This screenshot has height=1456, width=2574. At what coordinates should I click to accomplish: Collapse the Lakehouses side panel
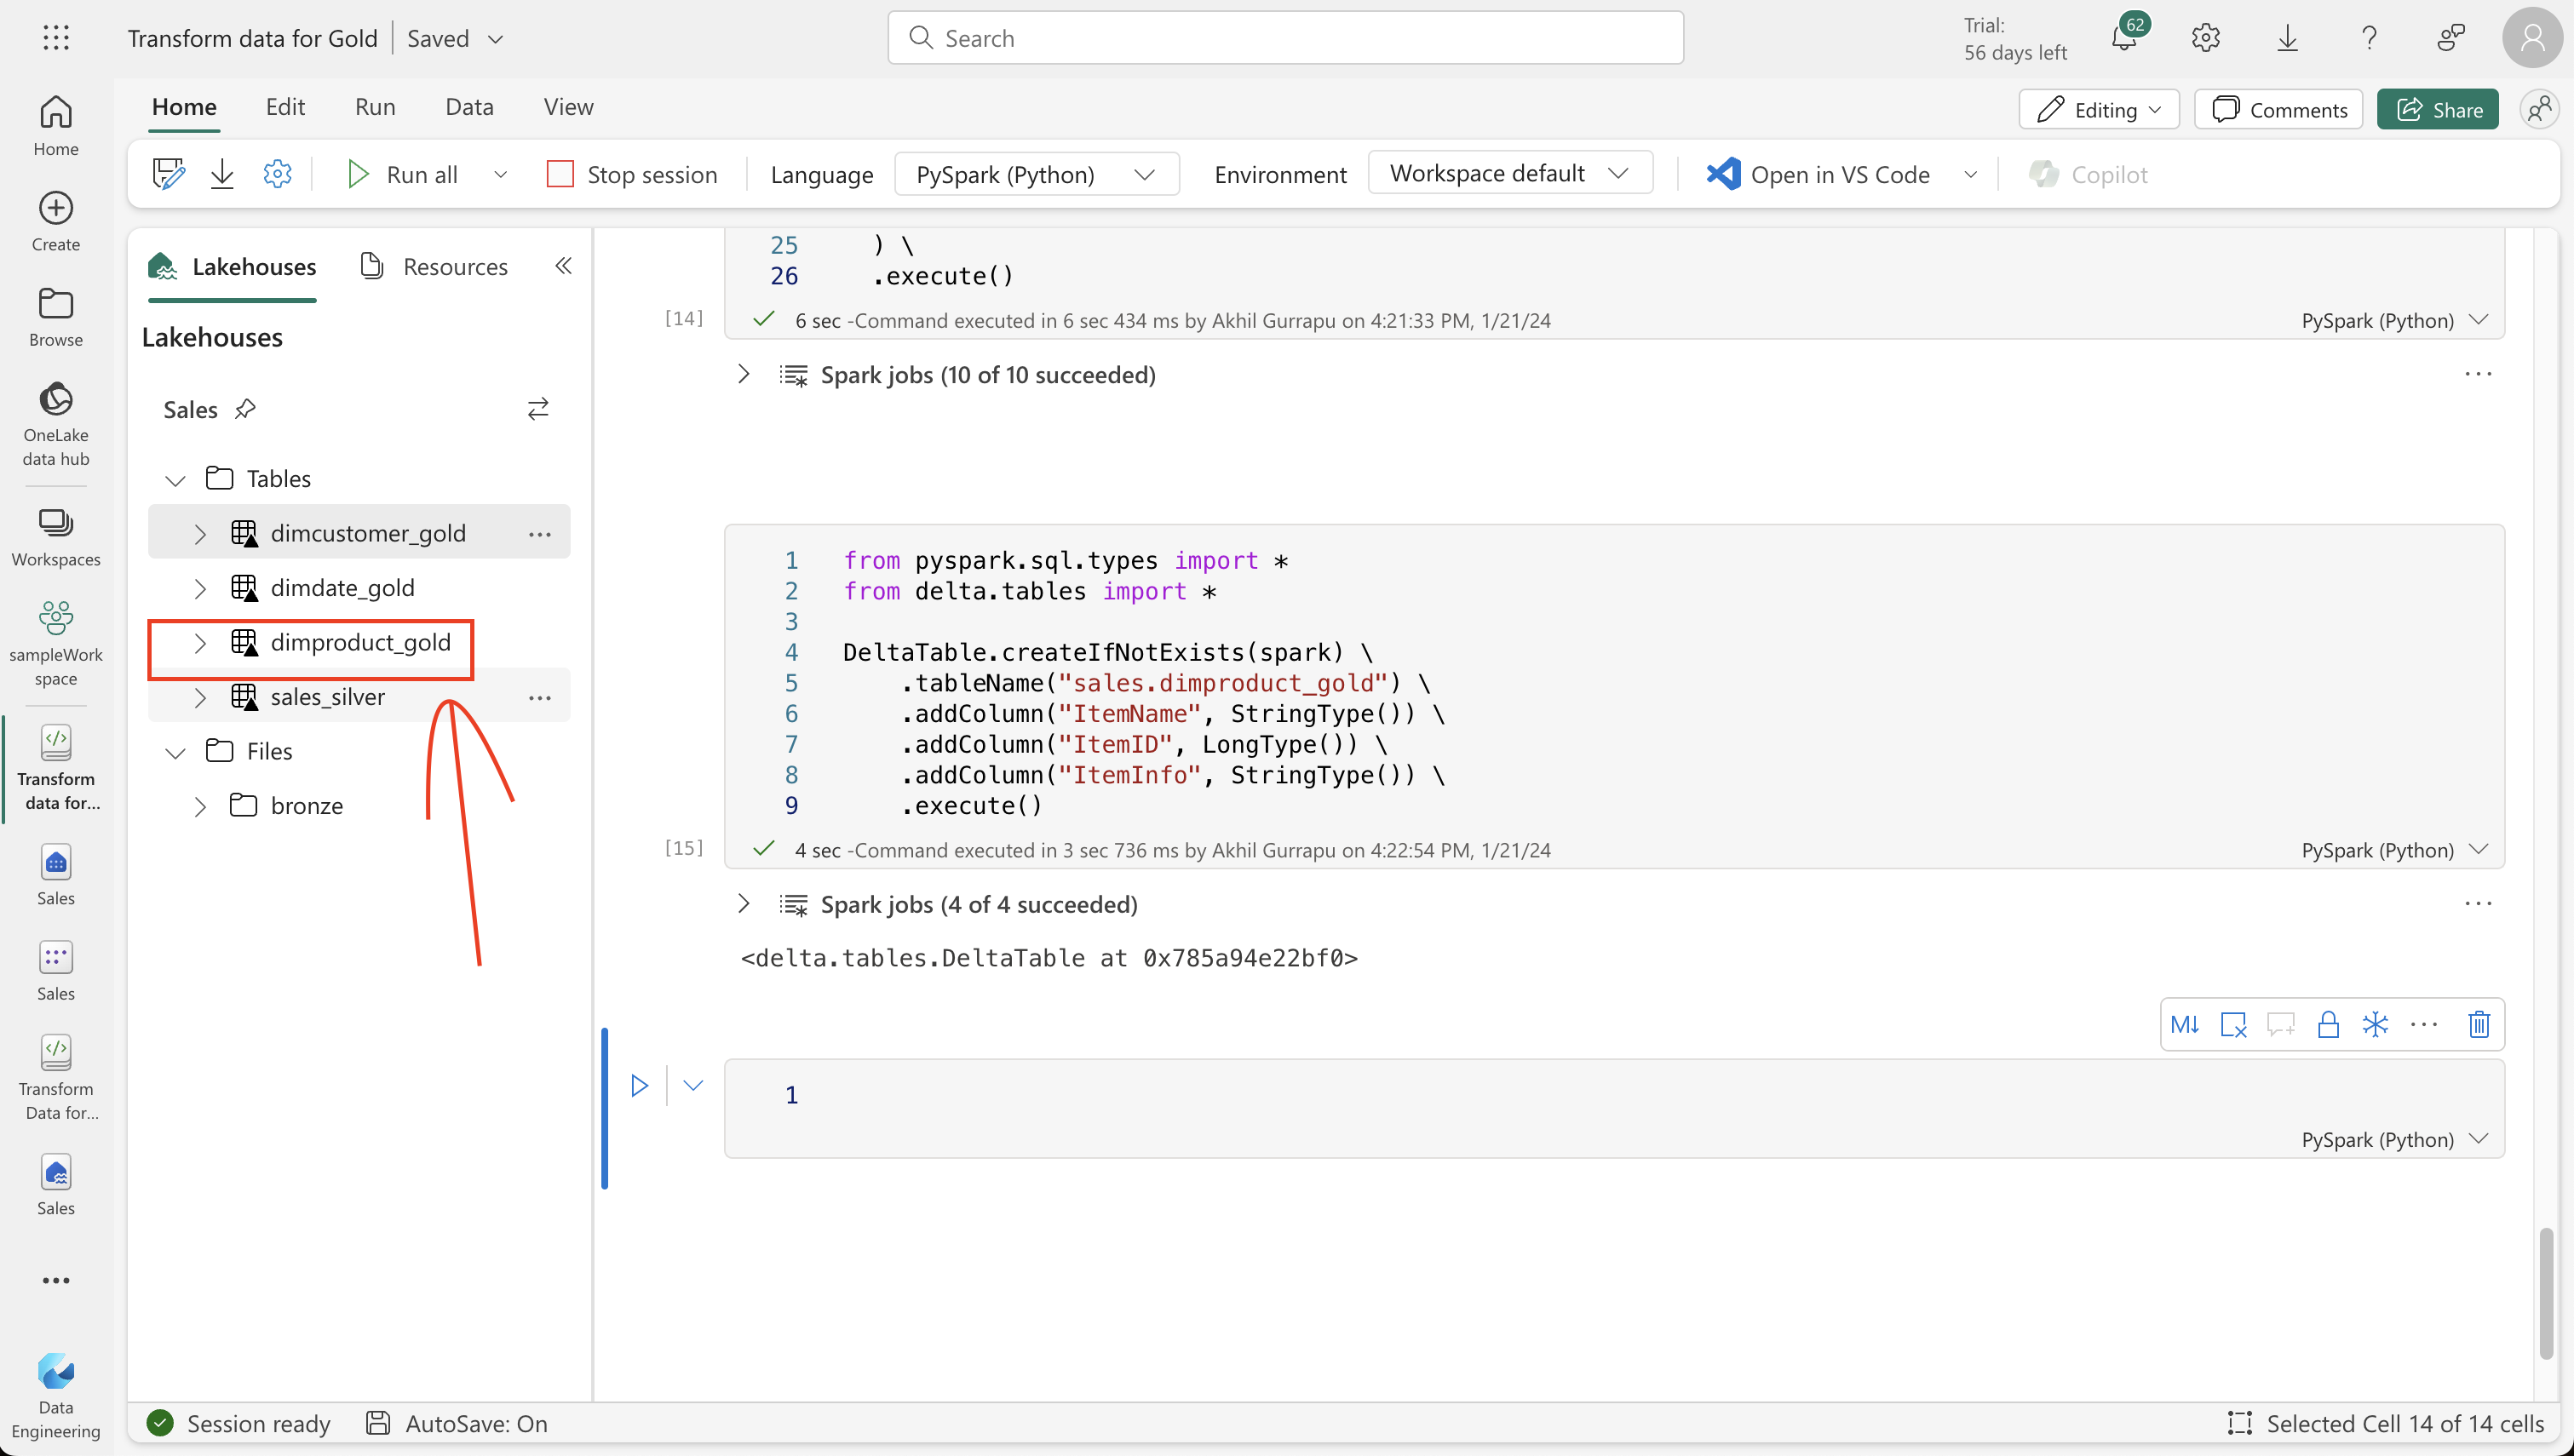[563, 266]
